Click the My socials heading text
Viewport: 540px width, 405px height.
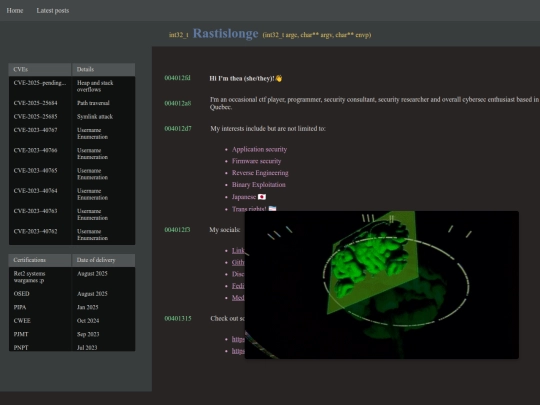point(225,230)
